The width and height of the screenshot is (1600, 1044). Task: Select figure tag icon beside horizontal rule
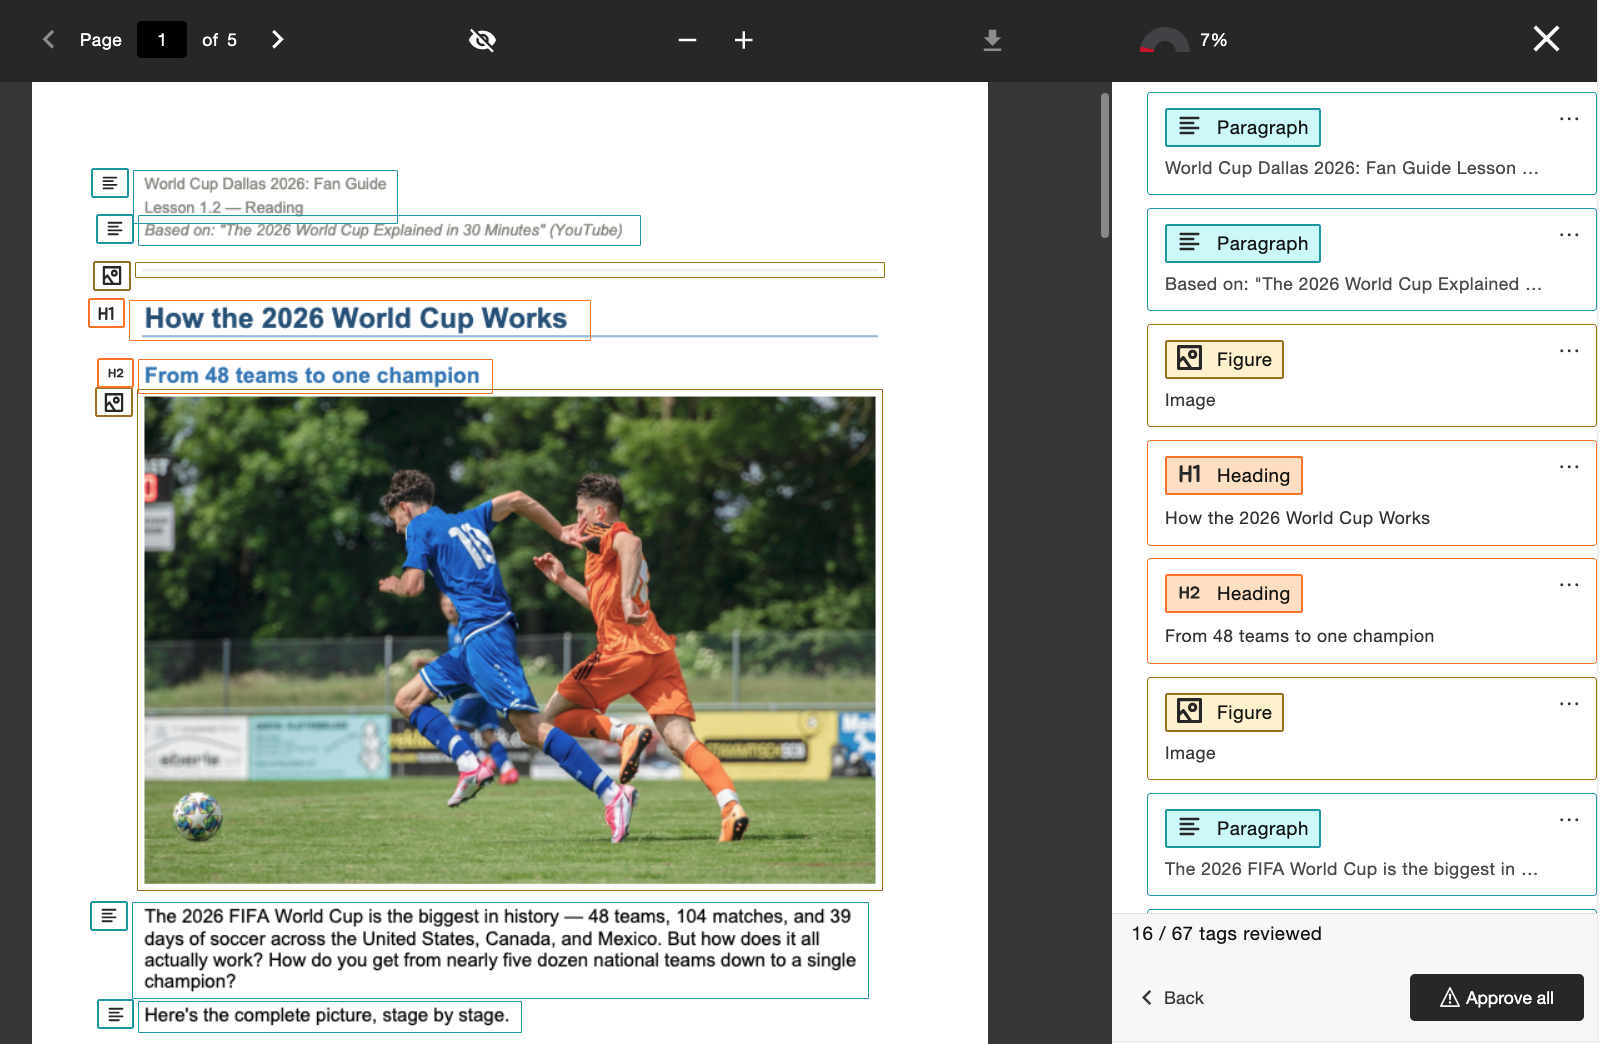coord(112,275)
